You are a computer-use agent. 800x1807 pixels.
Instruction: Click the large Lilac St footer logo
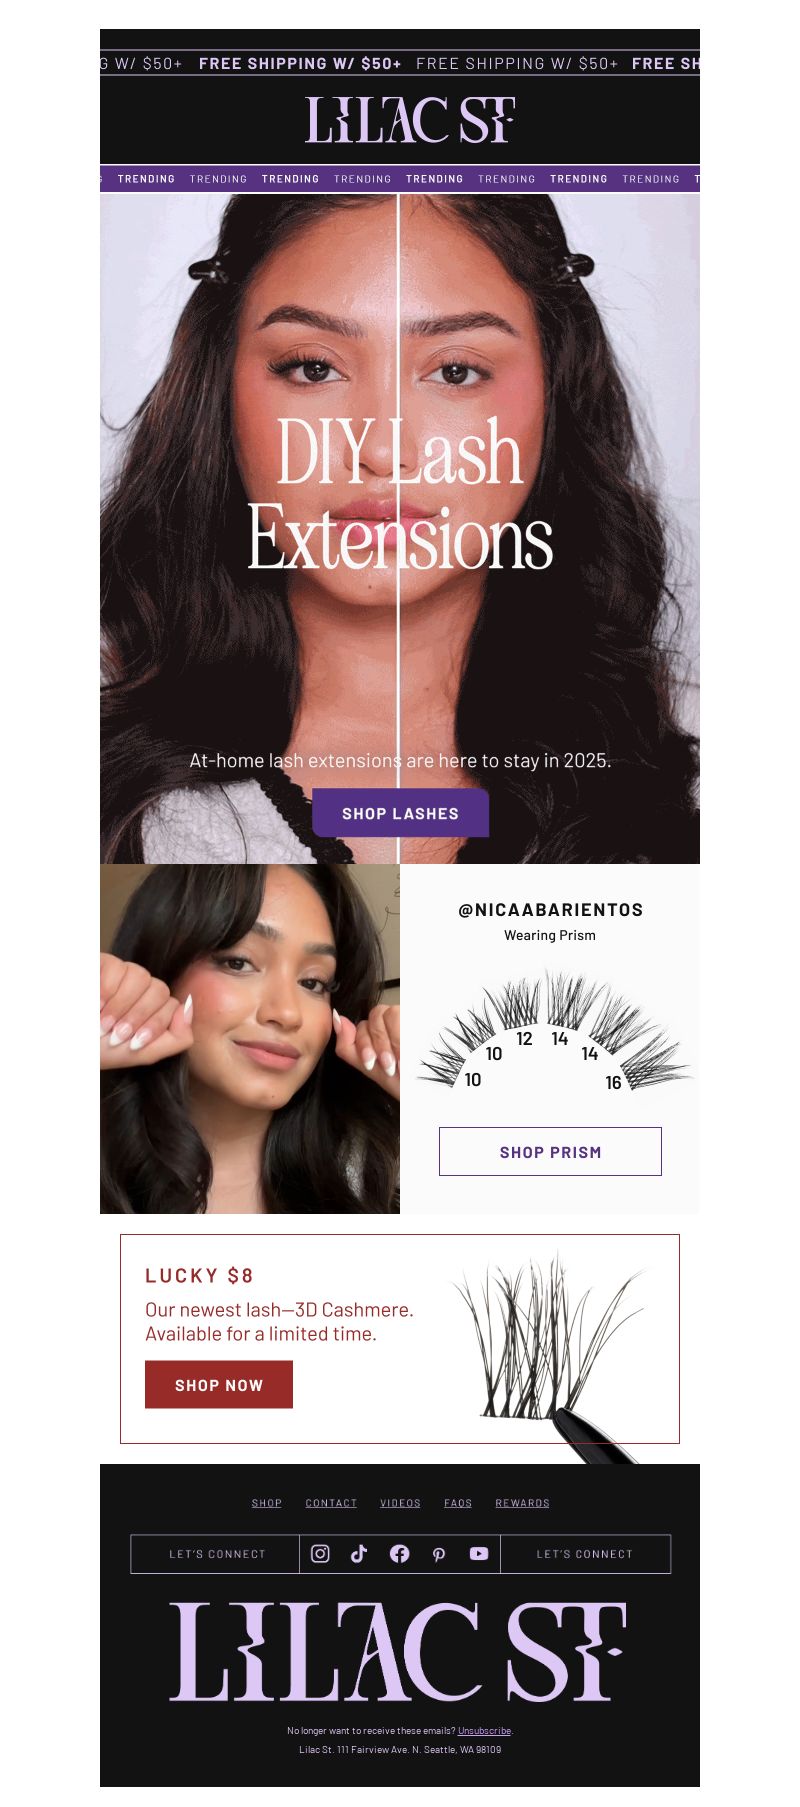tap(398, 1651)
